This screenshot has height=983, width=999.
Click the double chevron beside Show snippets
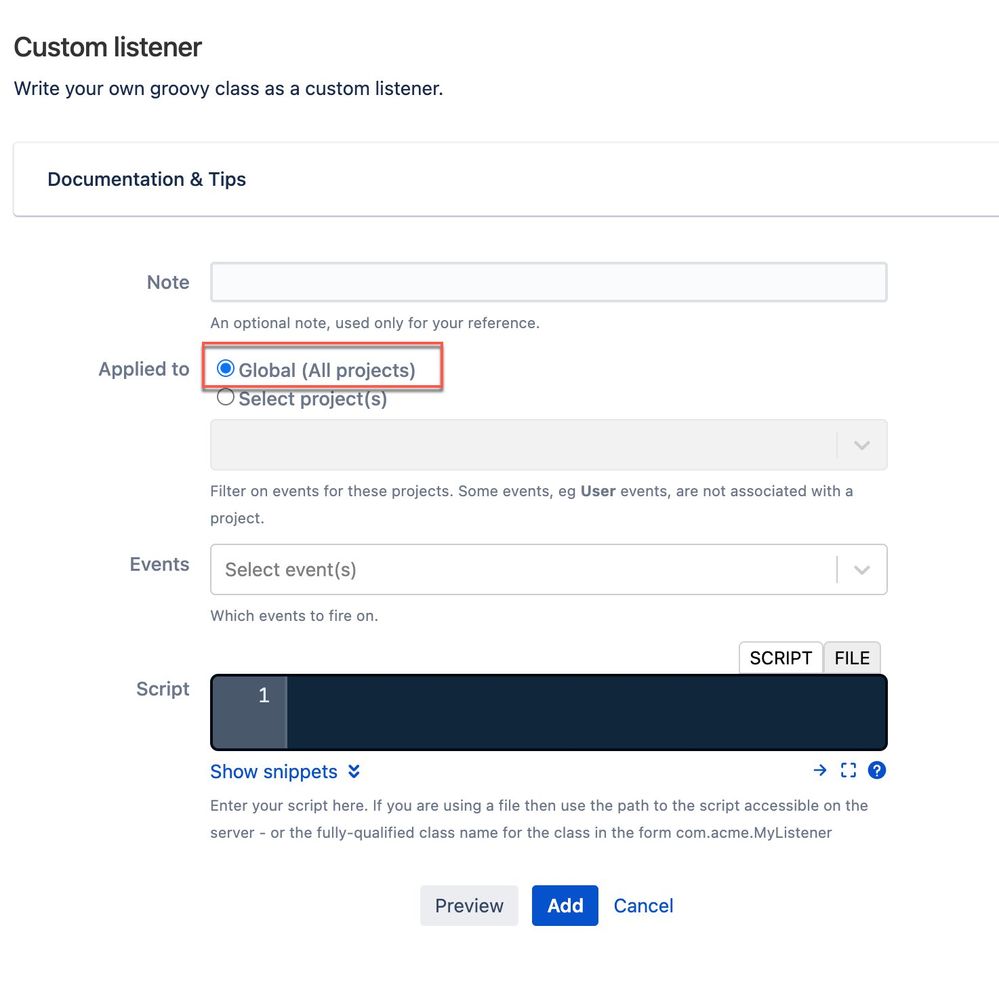tap(354, 771)
